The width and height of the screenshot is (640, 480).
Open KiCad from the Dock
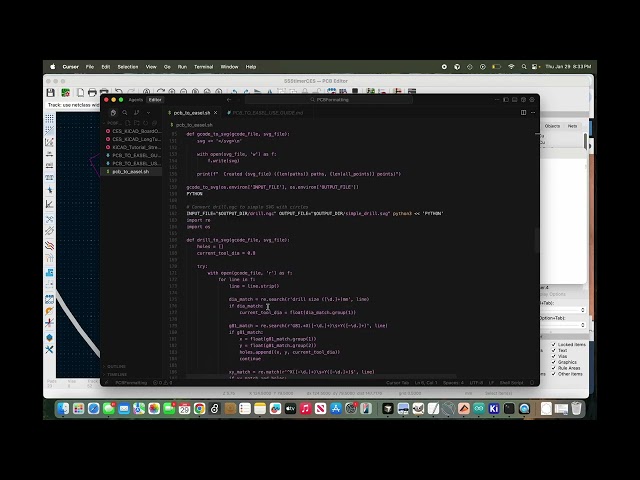[494, 408]
